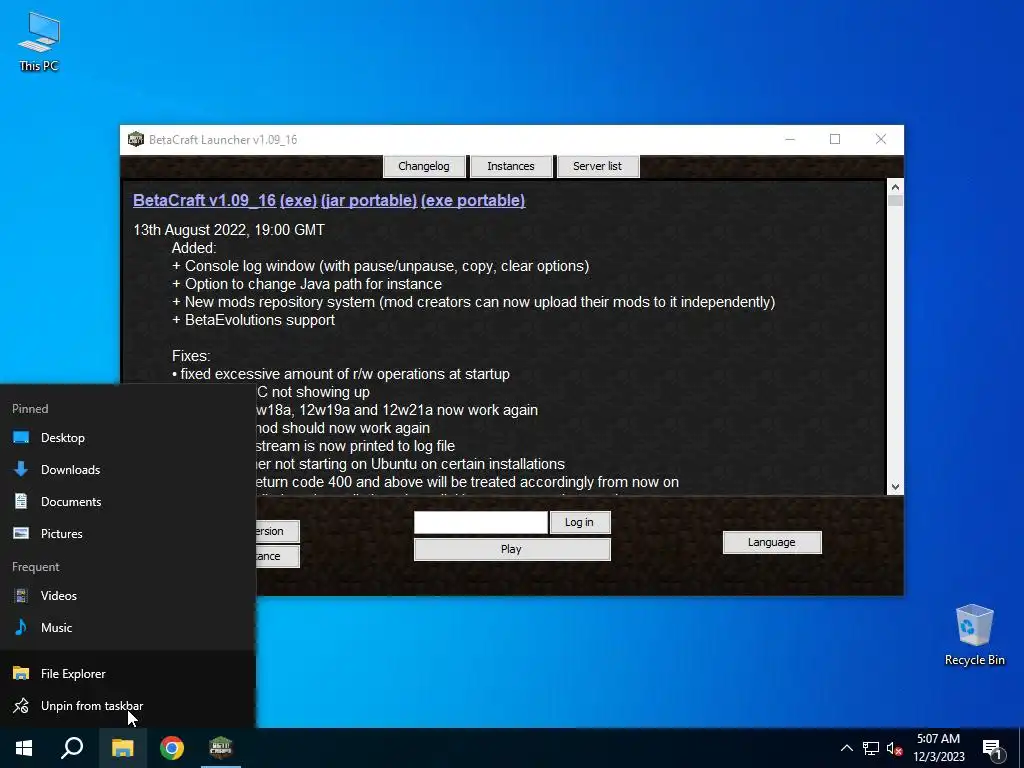Click the Pictures icon in jump list
Screen dimensions: 1024x768
[x=21, y=533]
